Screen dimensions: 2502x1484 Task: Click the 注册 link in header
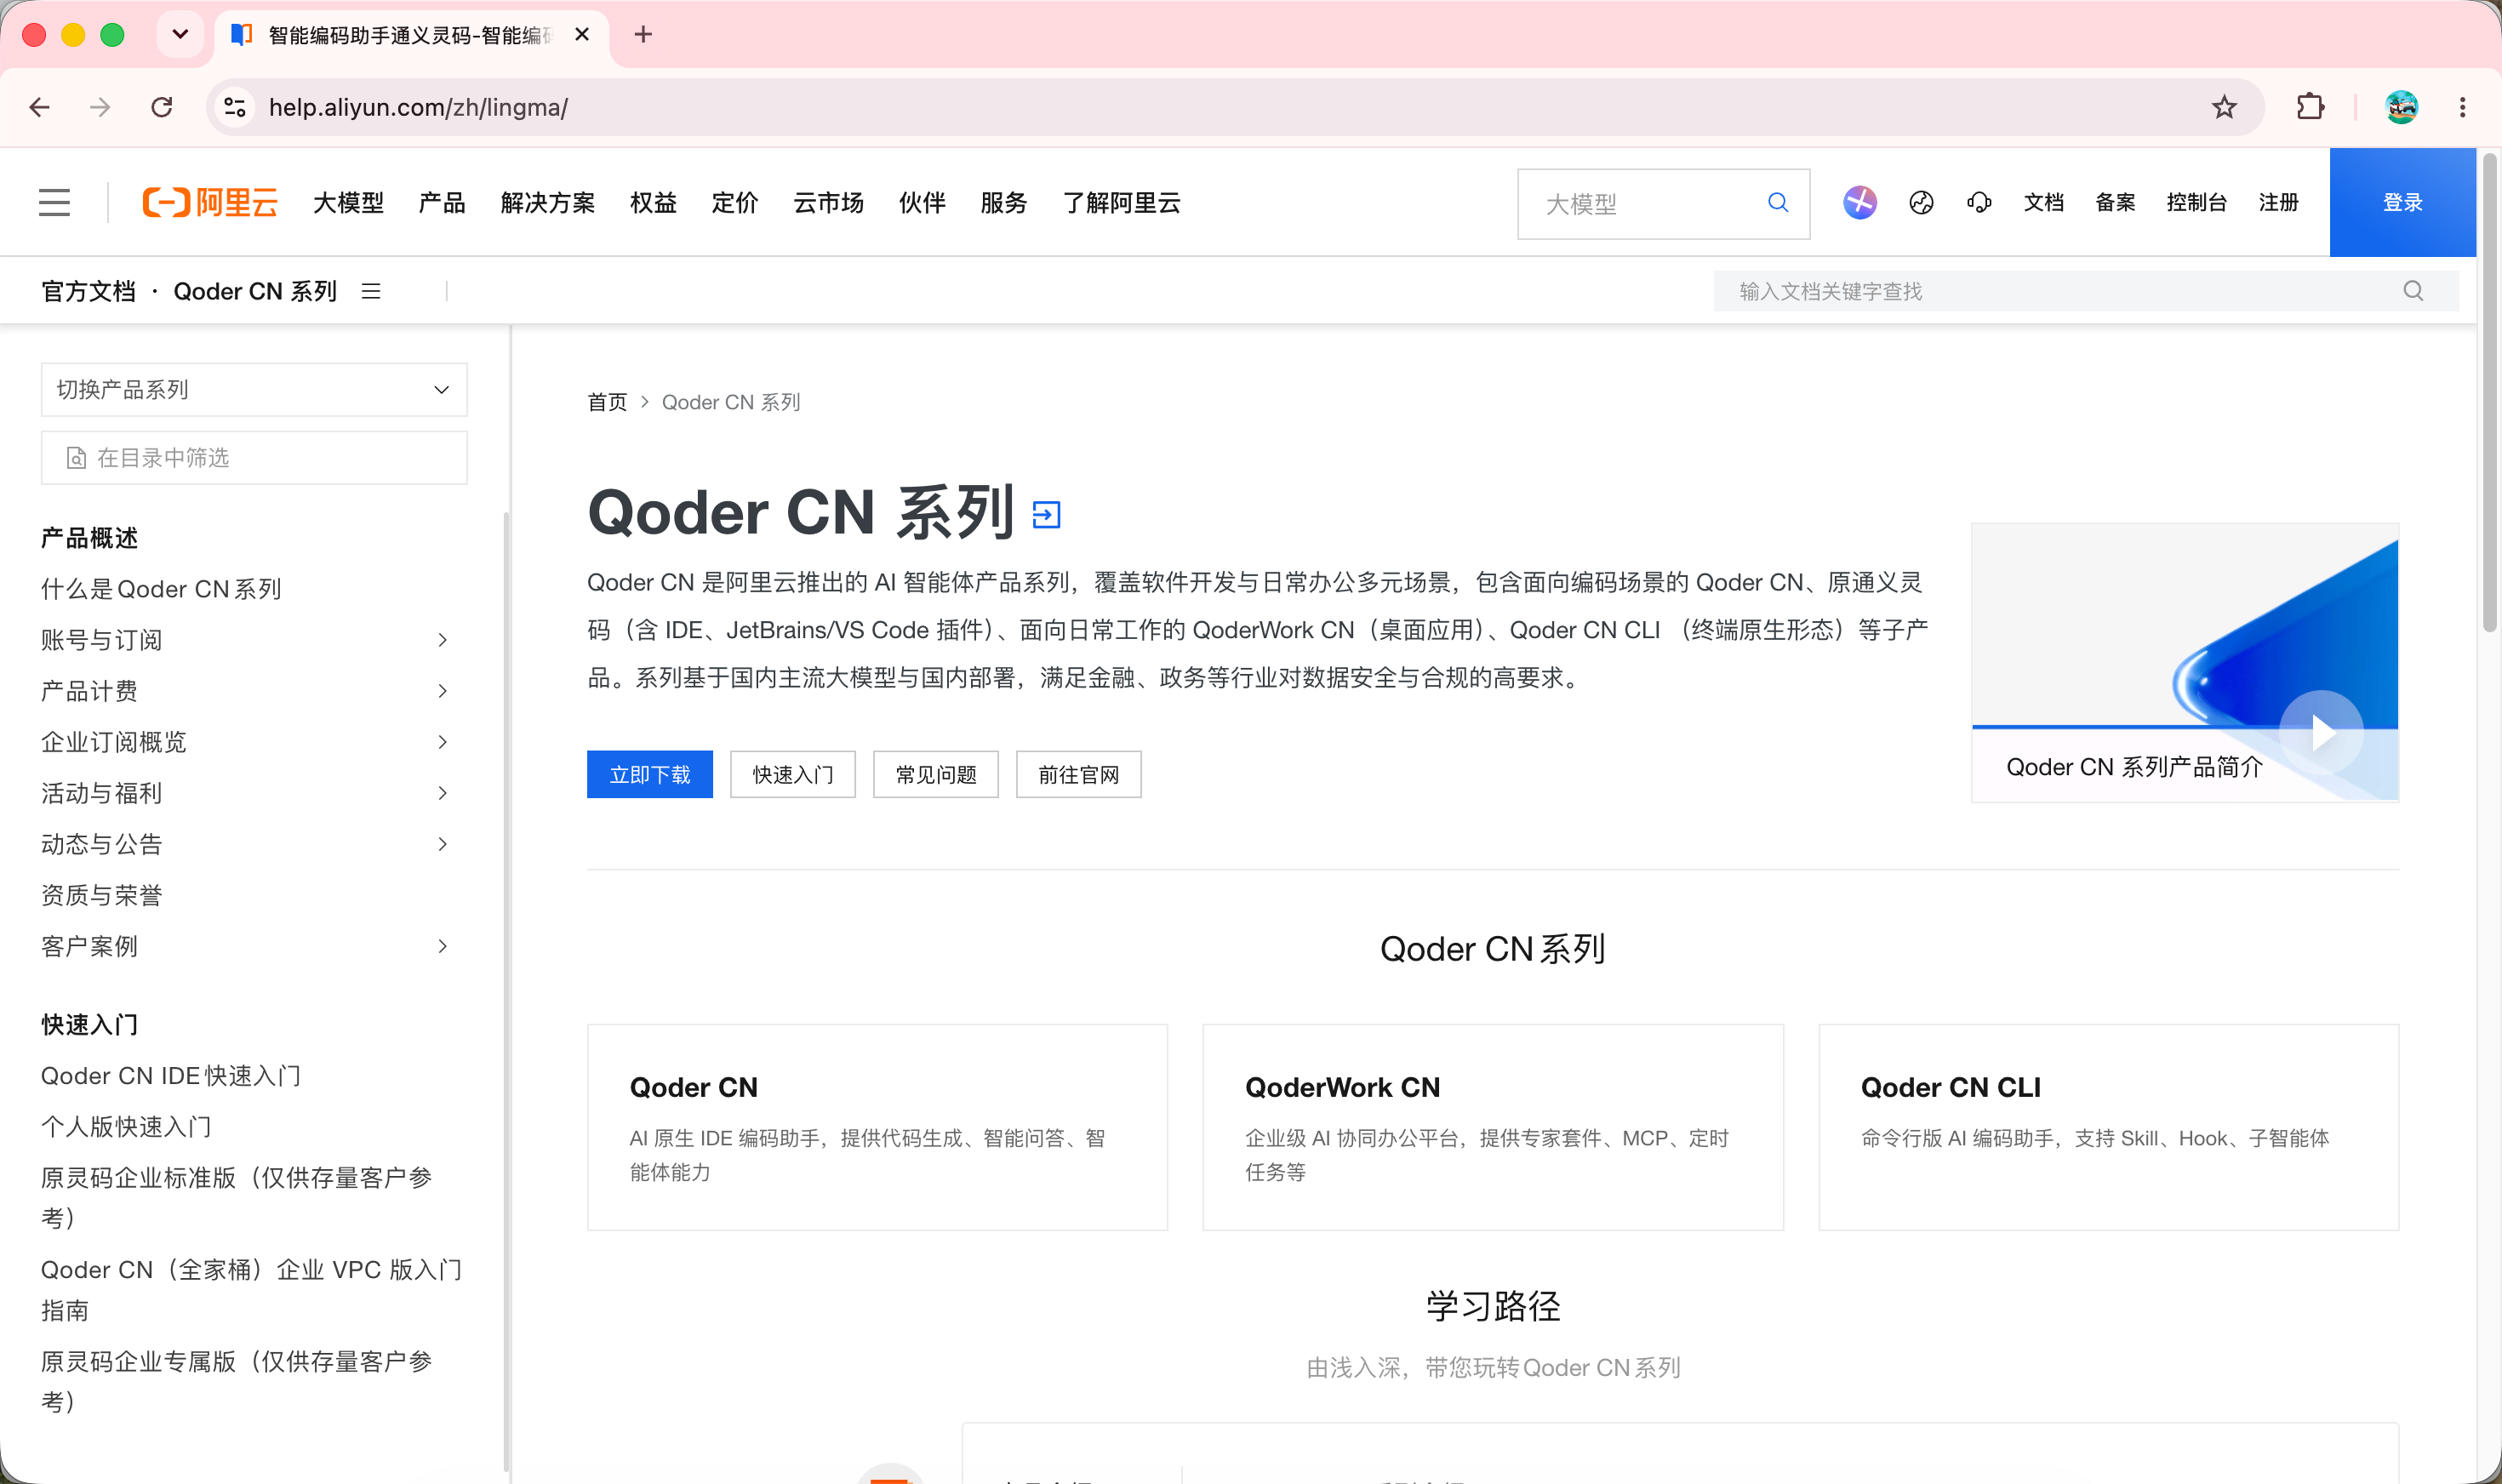click(2278, 203)
